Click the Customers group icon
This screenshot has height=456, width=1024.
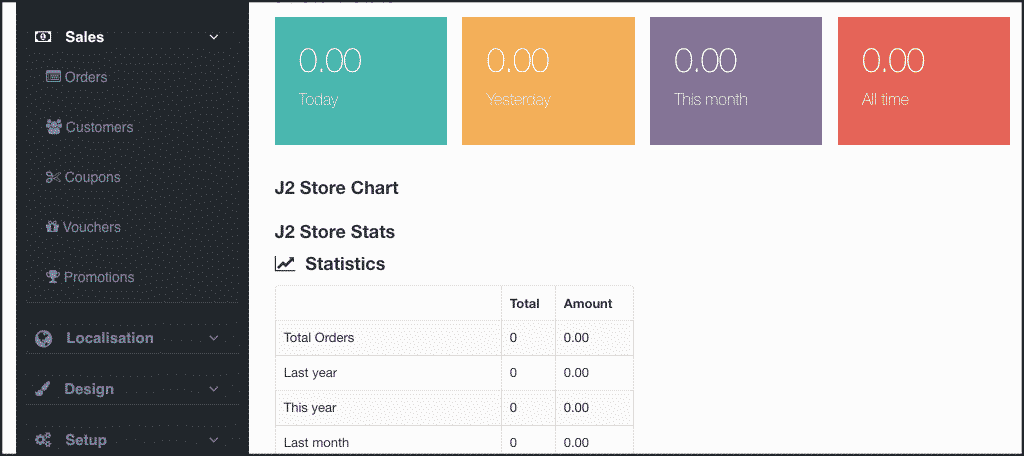(x=54, y=126)
